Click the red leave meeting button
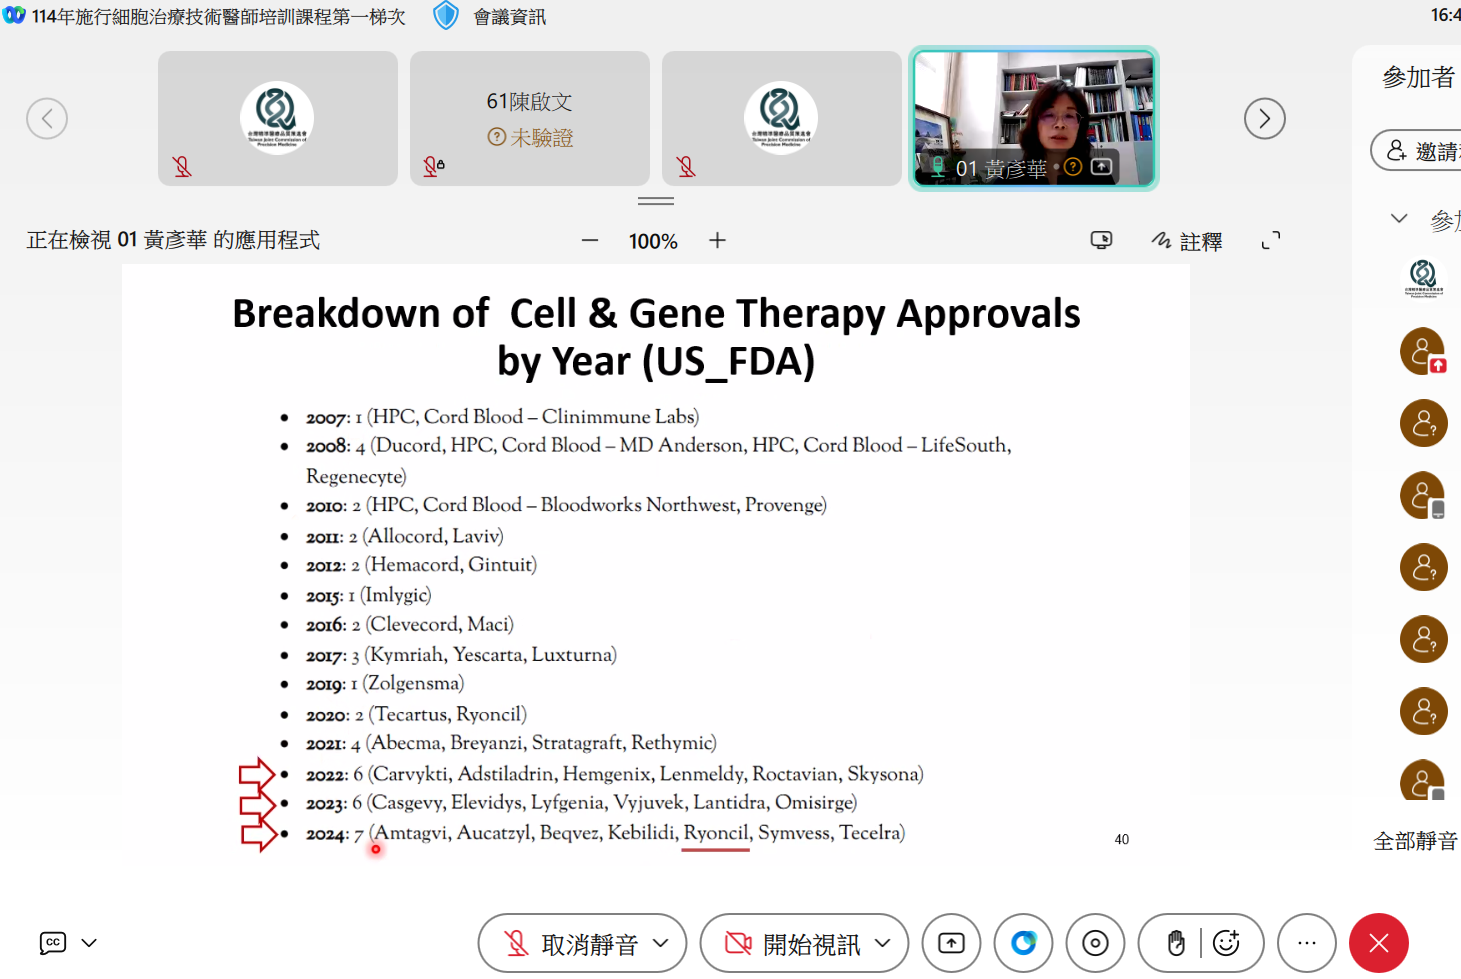 [1379, 943]
